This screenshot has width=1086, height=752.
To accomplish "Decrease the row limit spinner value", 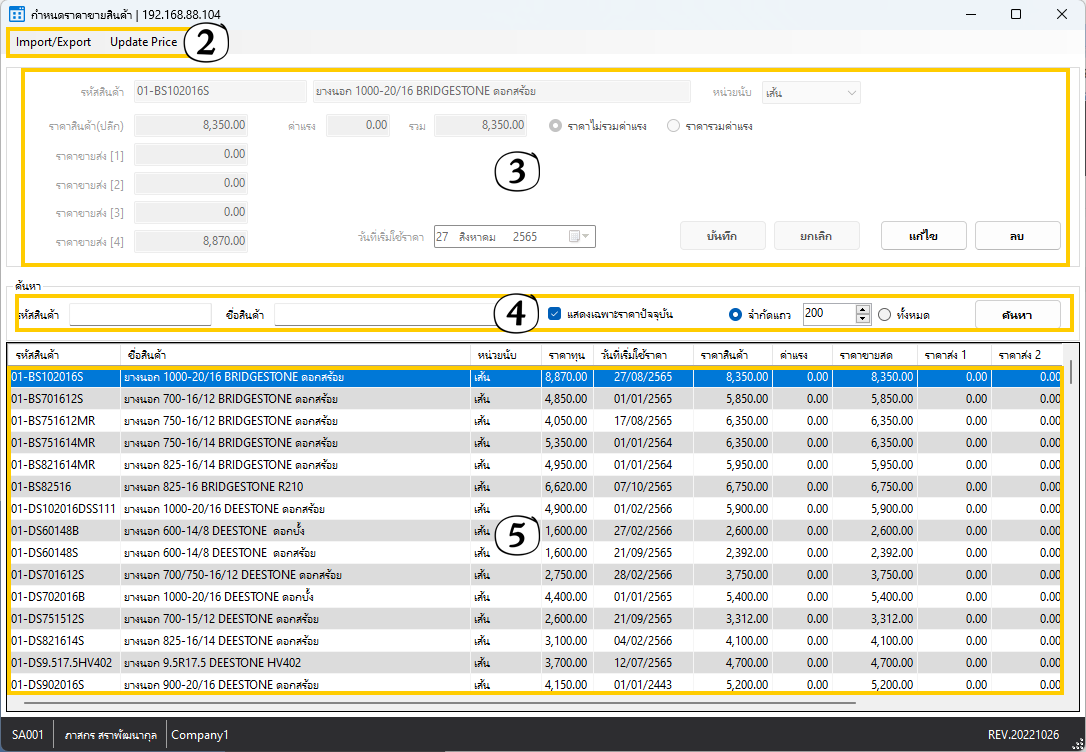I will (863, 319).
